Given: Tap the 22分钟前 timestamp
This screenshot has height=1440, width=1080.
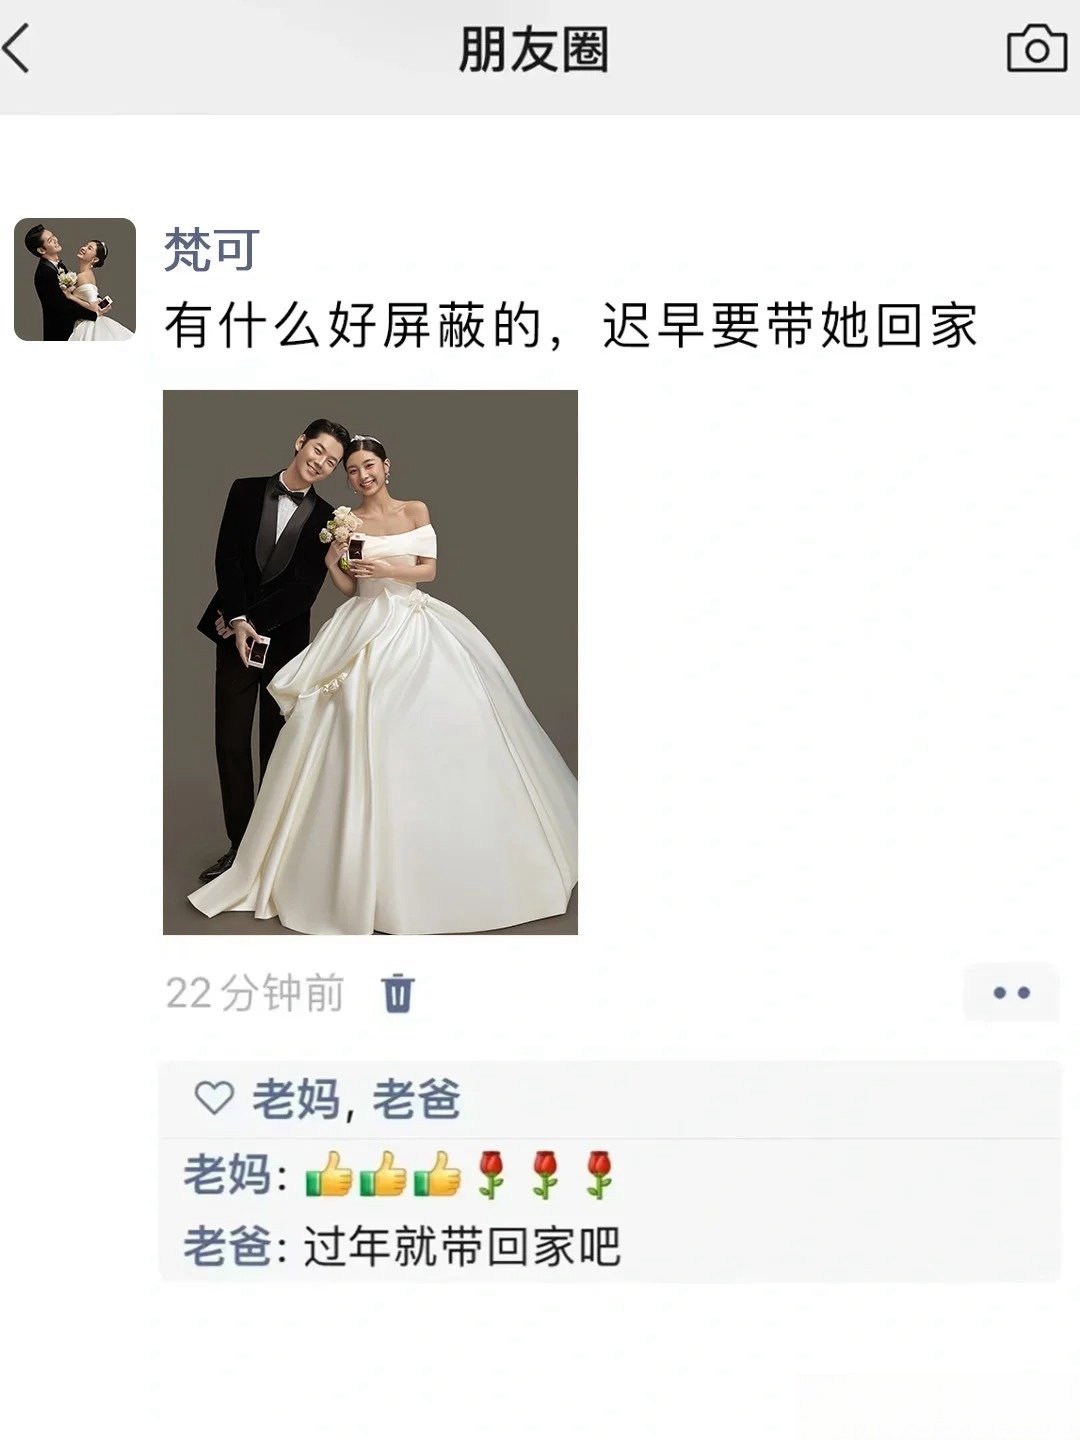Looking at the screenshot, I should click(255, 993).
